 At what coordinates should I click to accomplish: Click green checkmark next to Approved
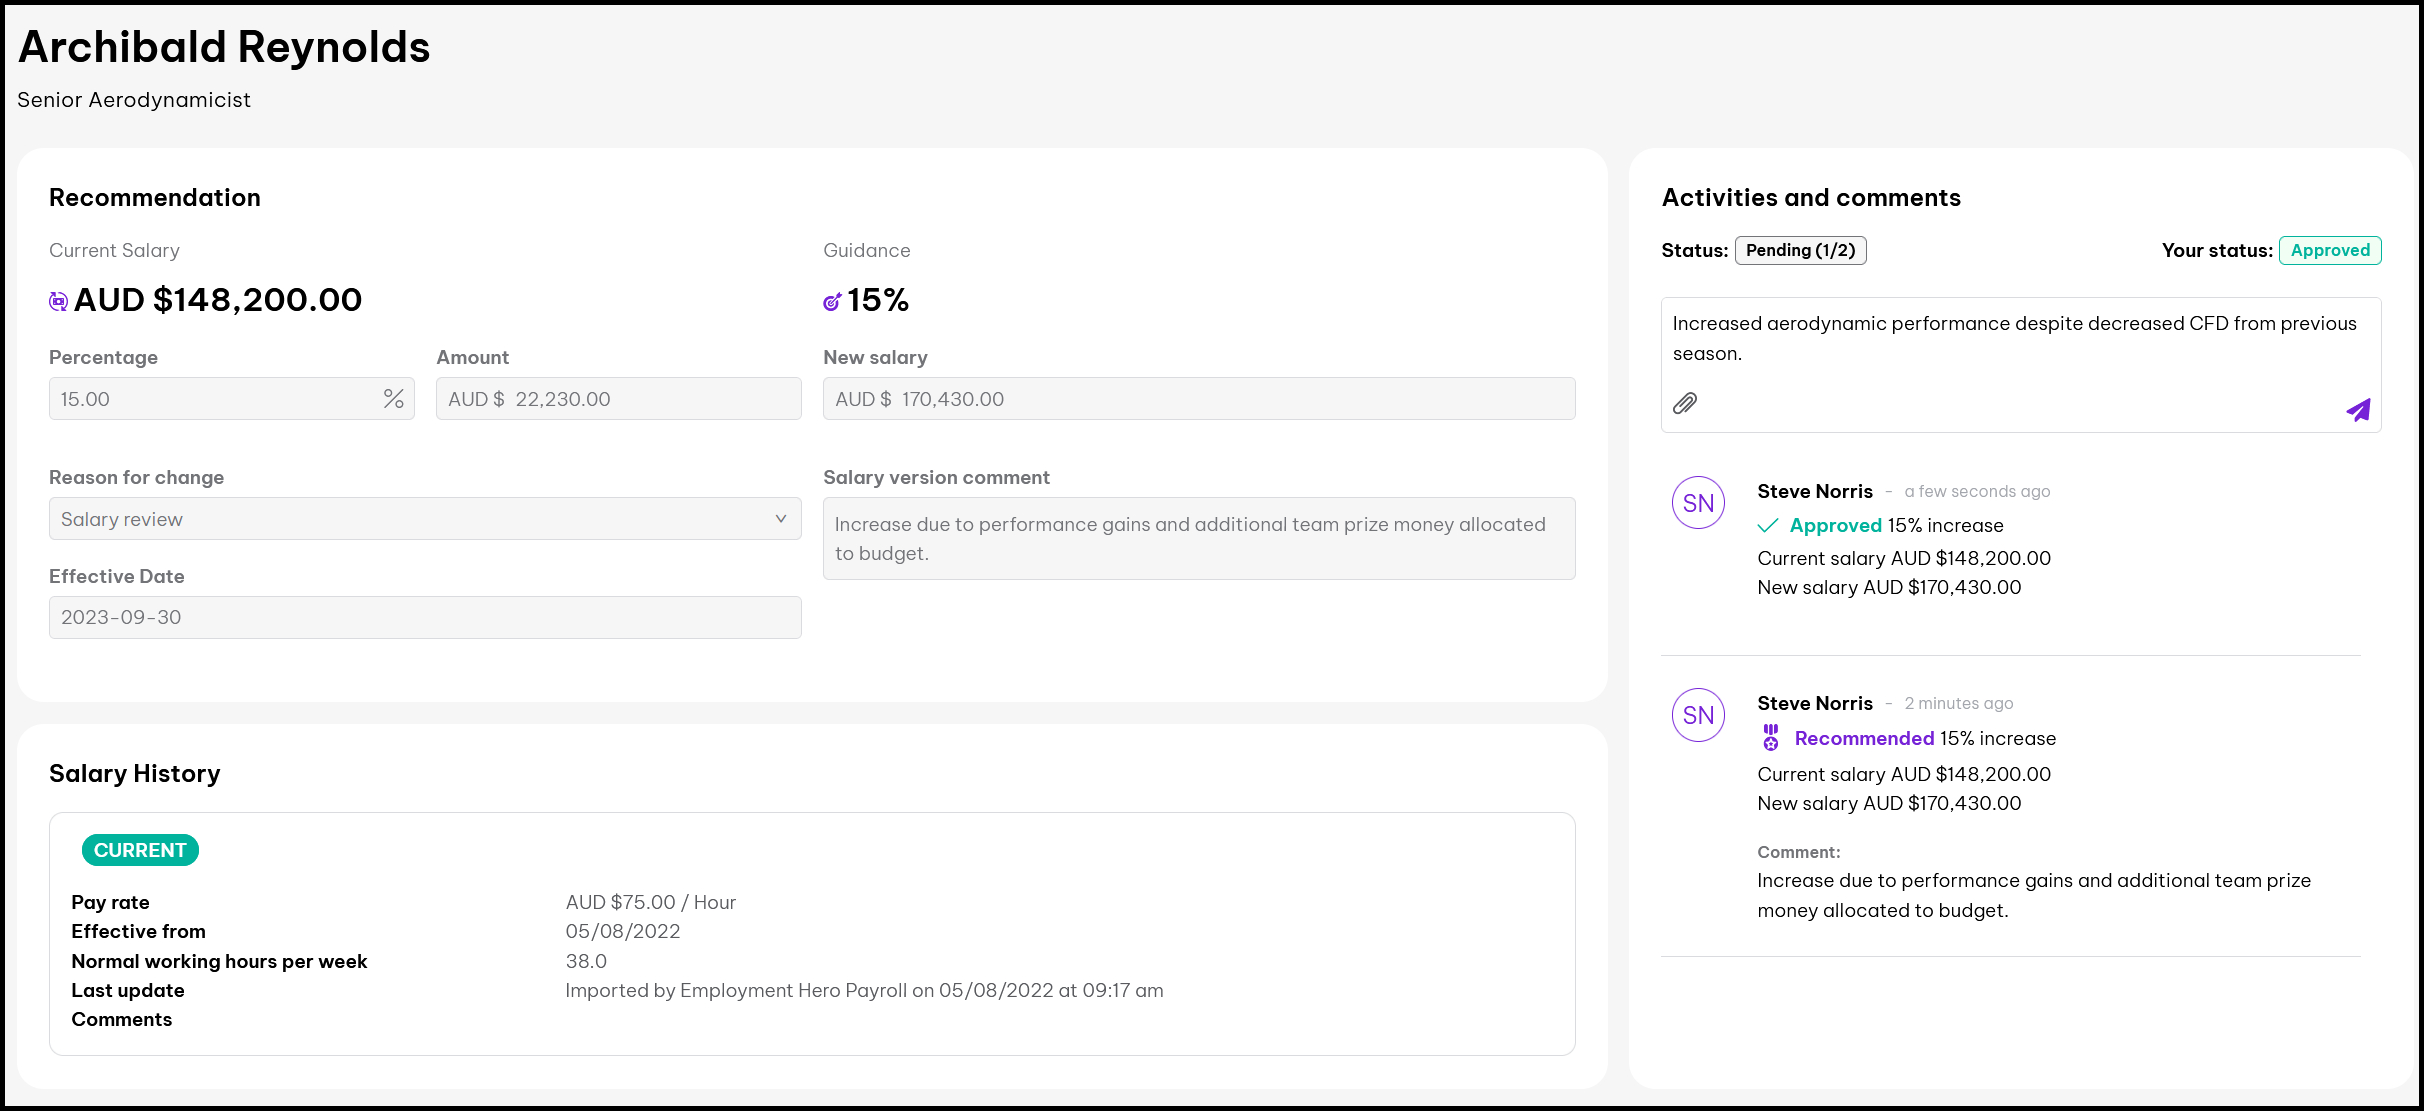click(x=1768, y=526)
